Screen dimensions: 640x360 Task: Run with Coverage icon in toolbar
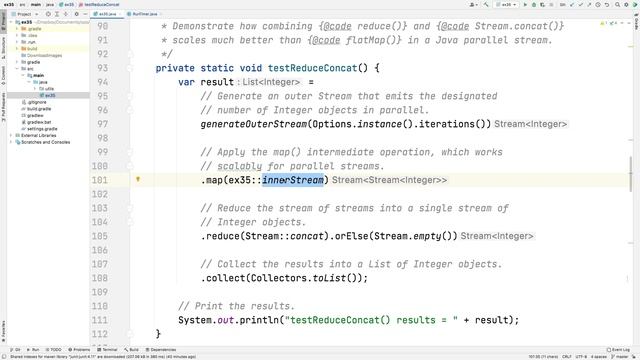[x=542, y=4]
